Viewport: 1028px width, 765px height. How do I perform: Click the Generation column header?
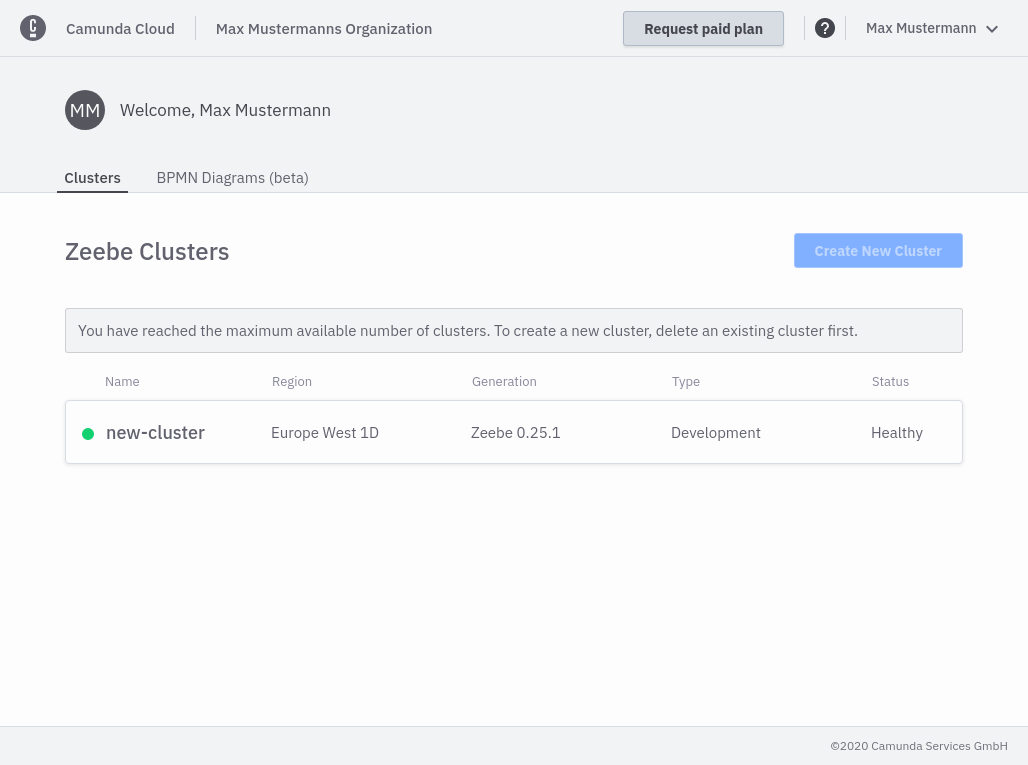504,382
